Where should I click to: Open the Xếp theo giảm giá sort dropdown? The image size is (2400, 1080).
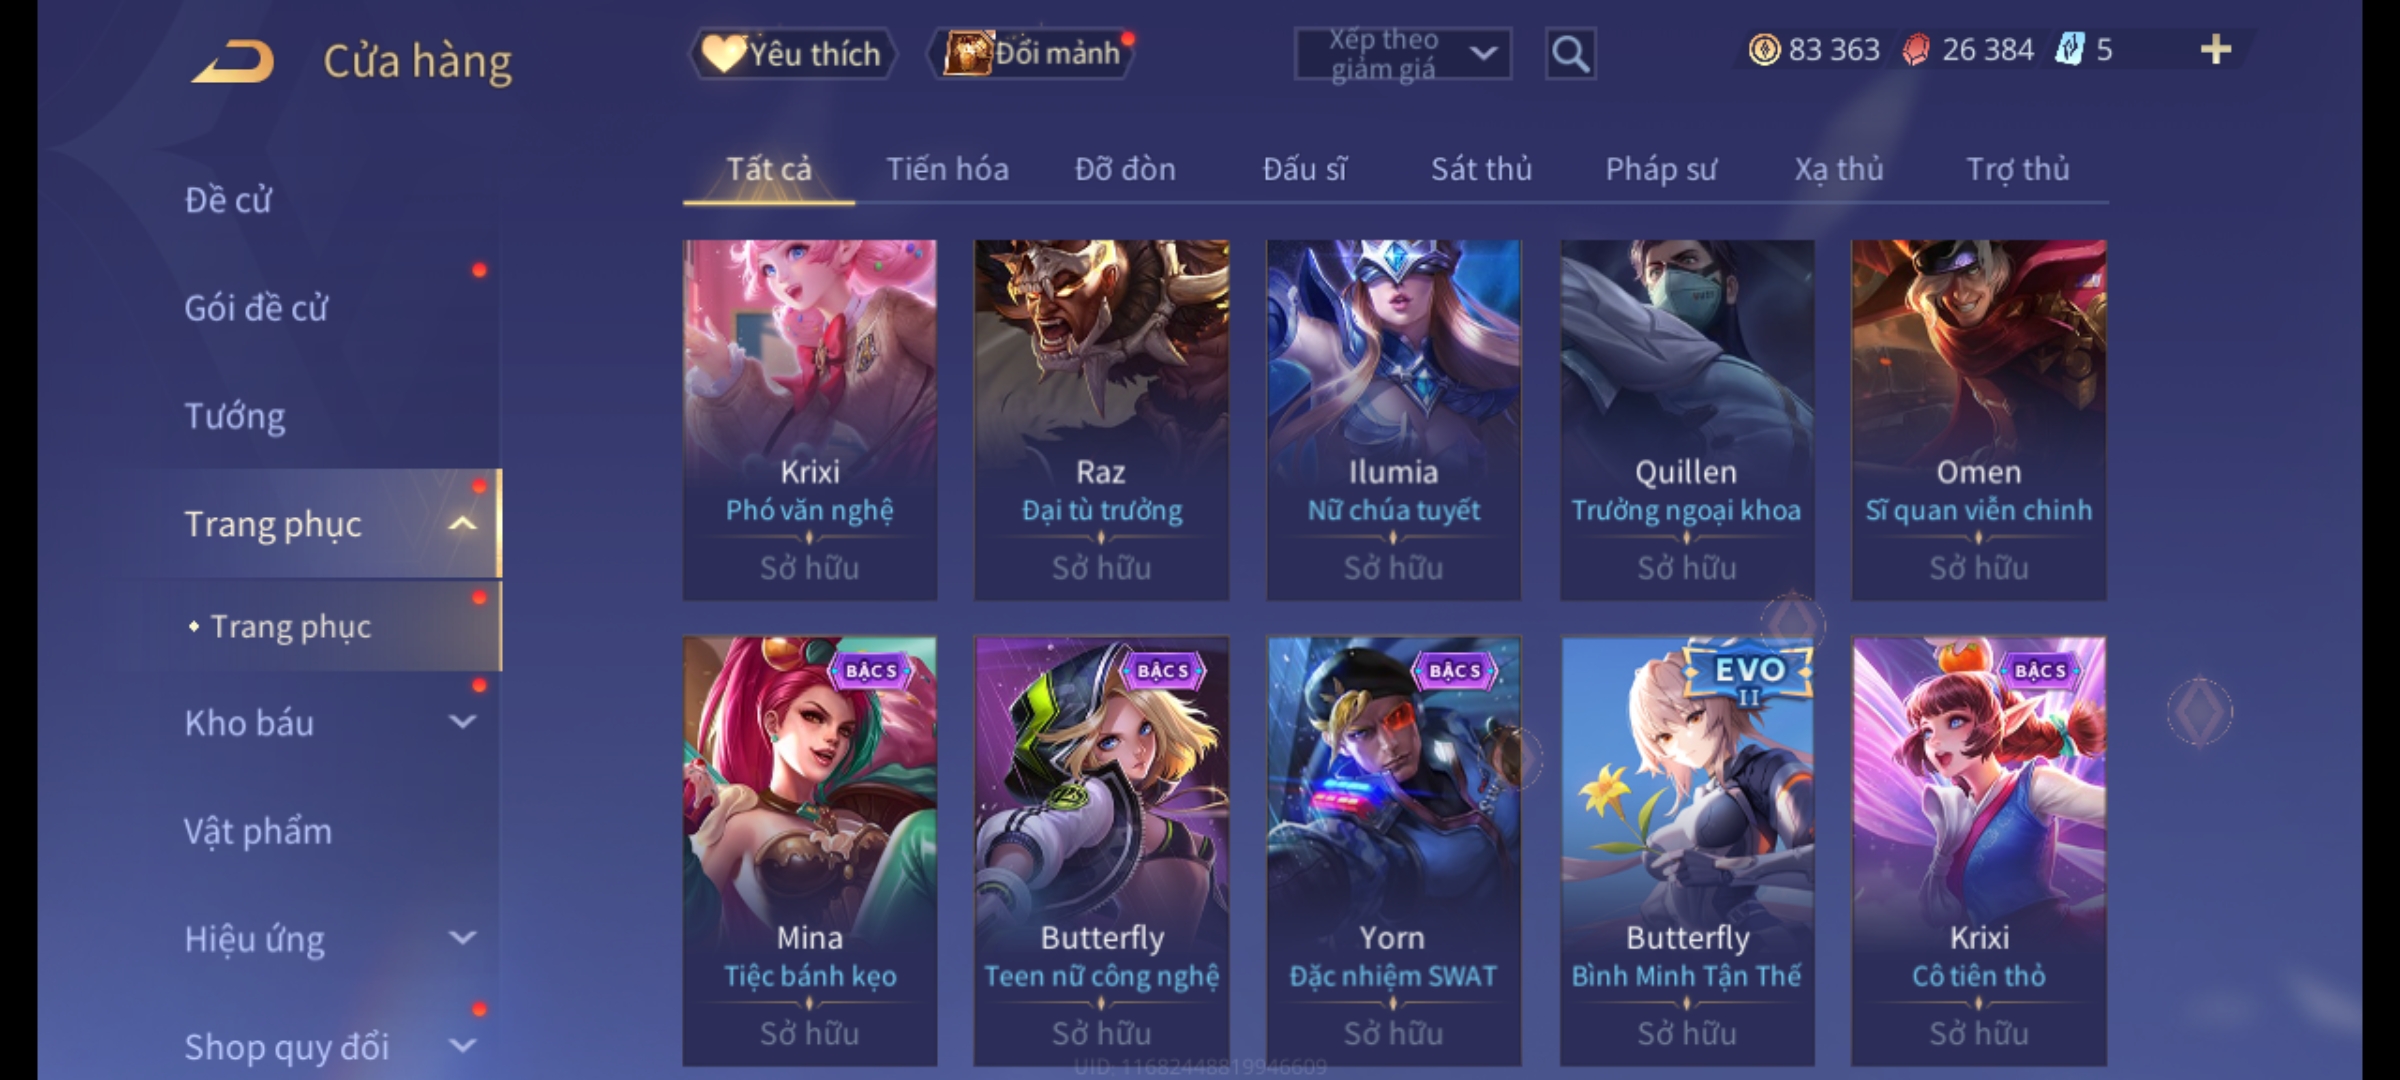point(1403,54)
